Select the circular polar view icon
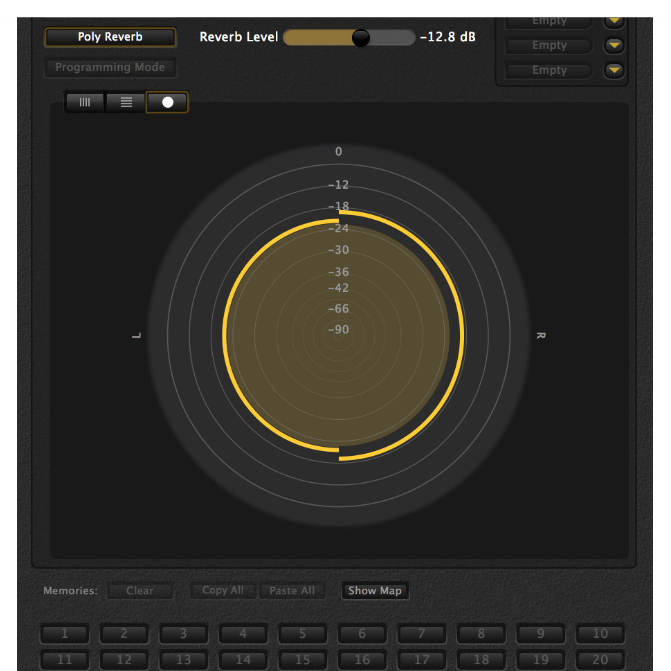Image resolution: width=671 pixels, height=671 pixels. [x=167, y=102]
